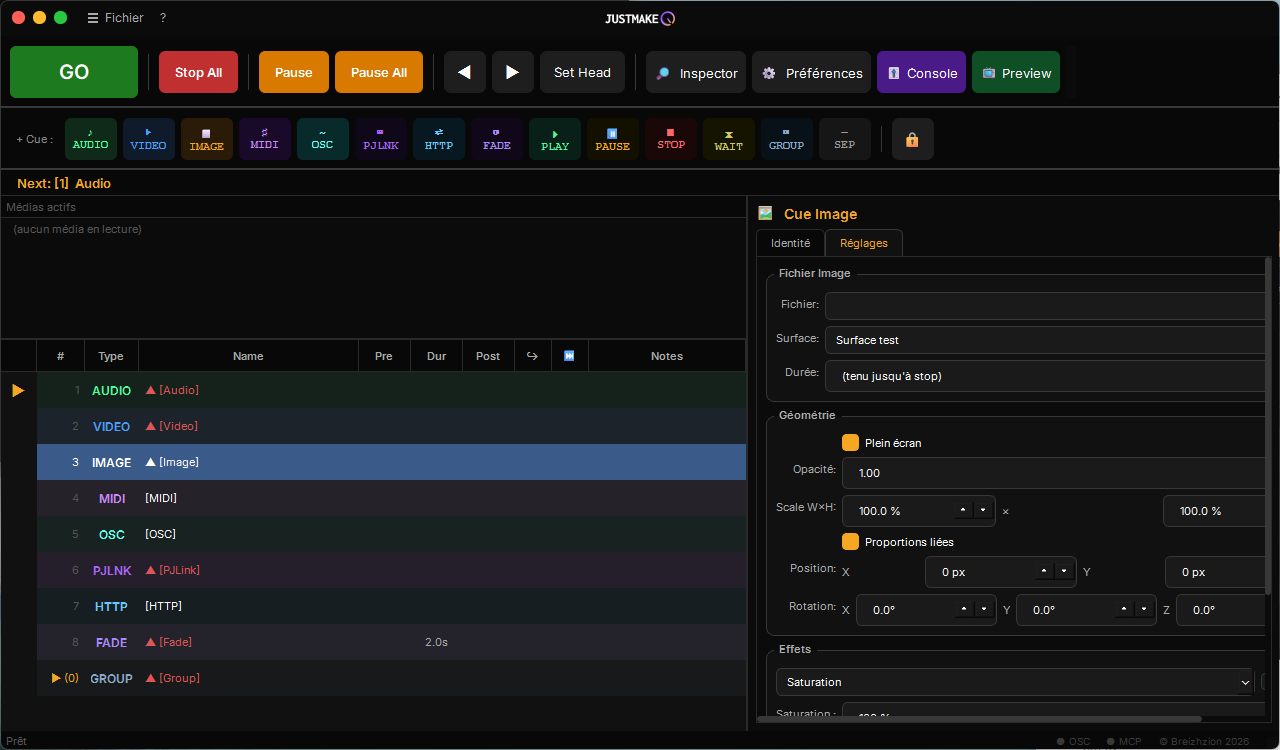Click the green GO button
The image size is (1280, 750).
click(74, 72)
